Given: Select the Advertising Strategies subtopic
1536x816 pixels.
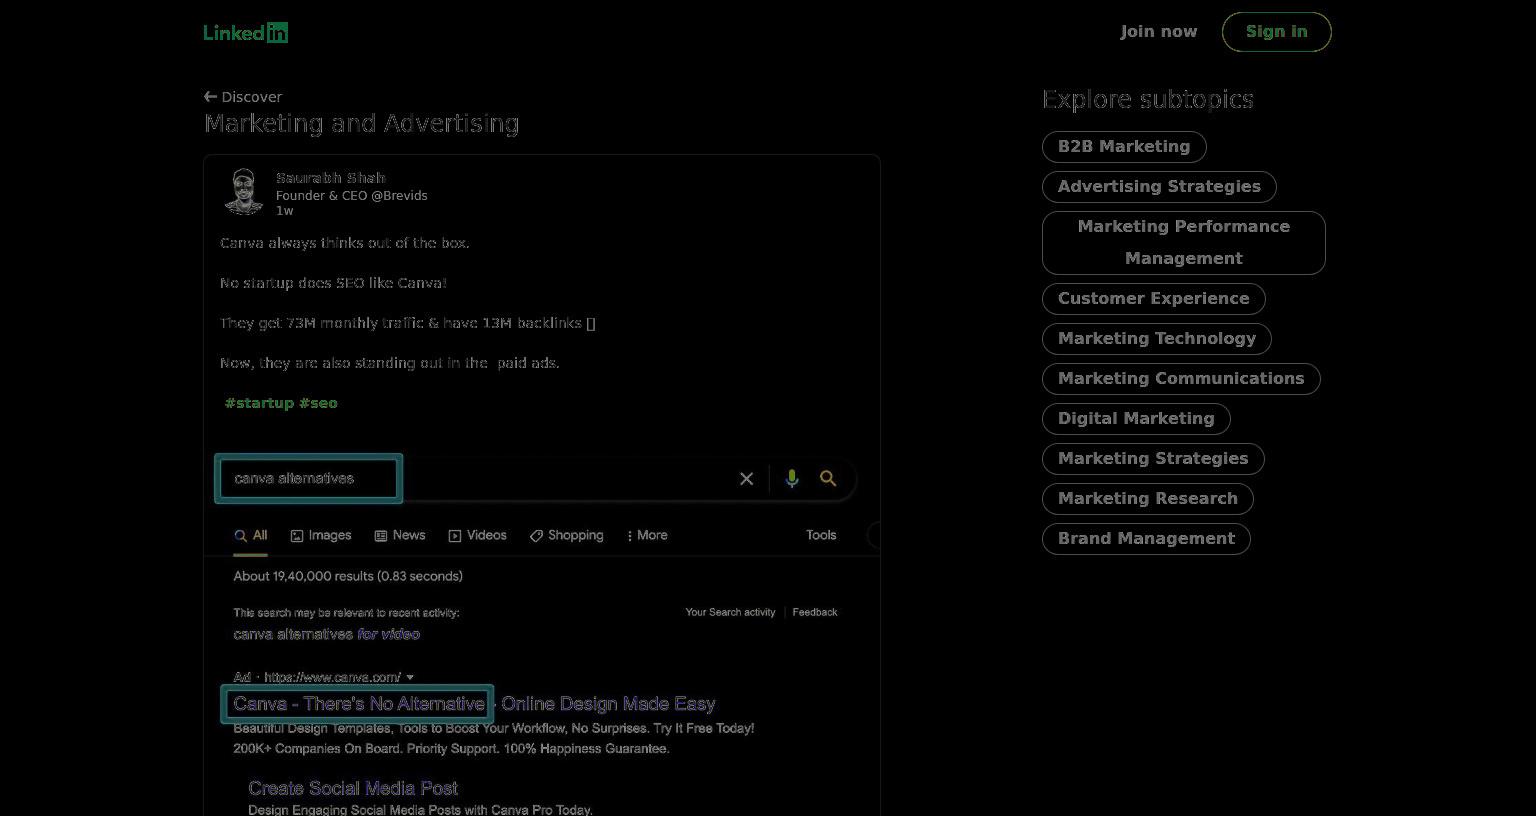Looking at the screenshot, I should pyautogui.click(x=1159, y=187).
